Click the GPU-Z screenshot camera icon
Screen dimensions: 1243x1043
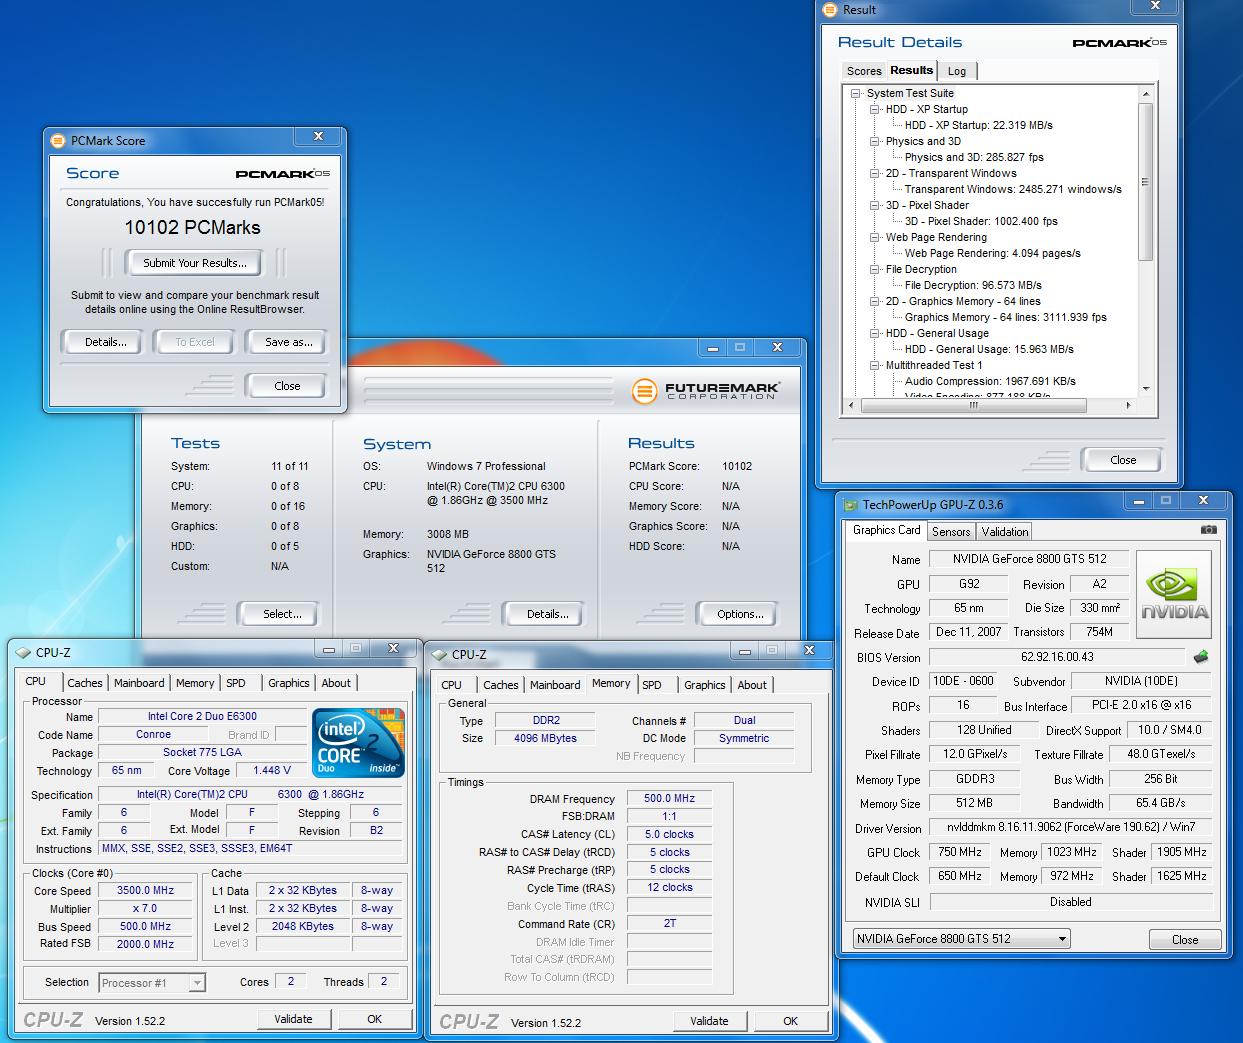1208,530
